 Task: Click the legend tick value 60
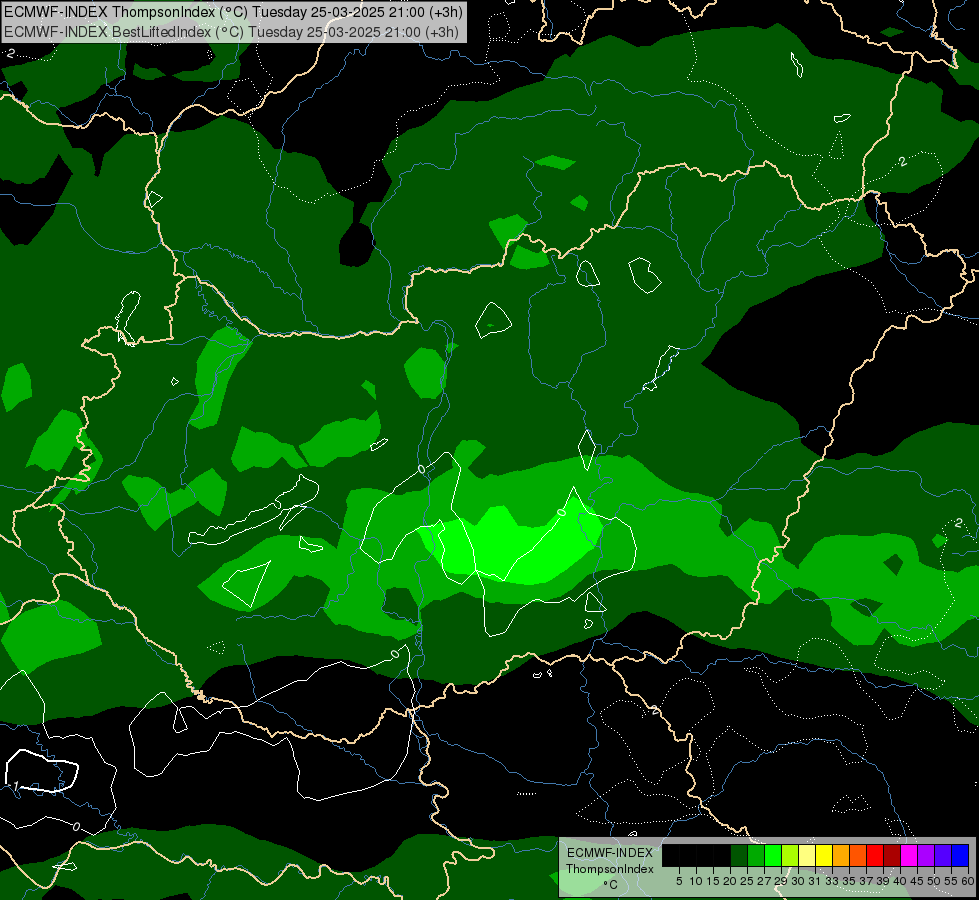pyautogui.click(x=968, y=881)
